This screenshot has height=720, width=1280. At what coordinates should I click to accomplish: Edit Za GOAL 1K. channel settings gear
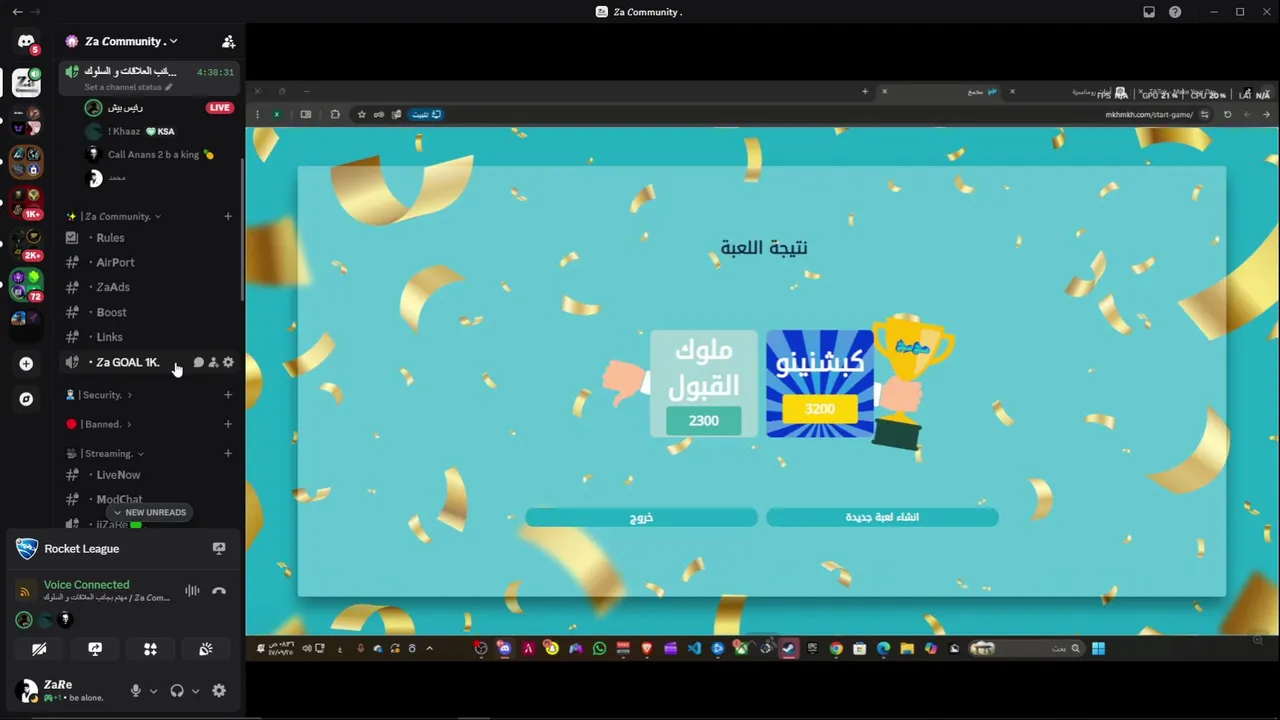tap(228, 362)
